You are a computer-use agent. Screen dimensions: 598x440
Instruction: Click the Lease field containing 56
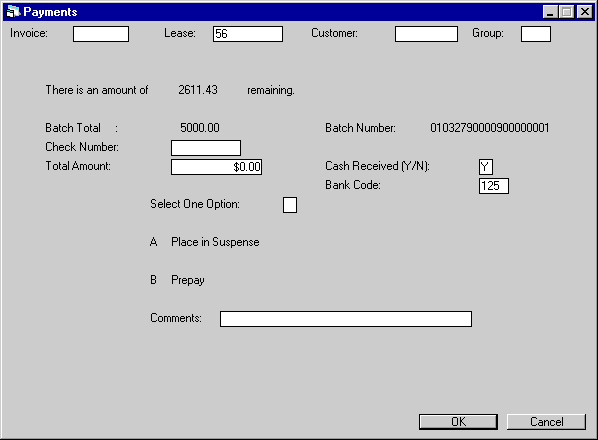point(248,34)
